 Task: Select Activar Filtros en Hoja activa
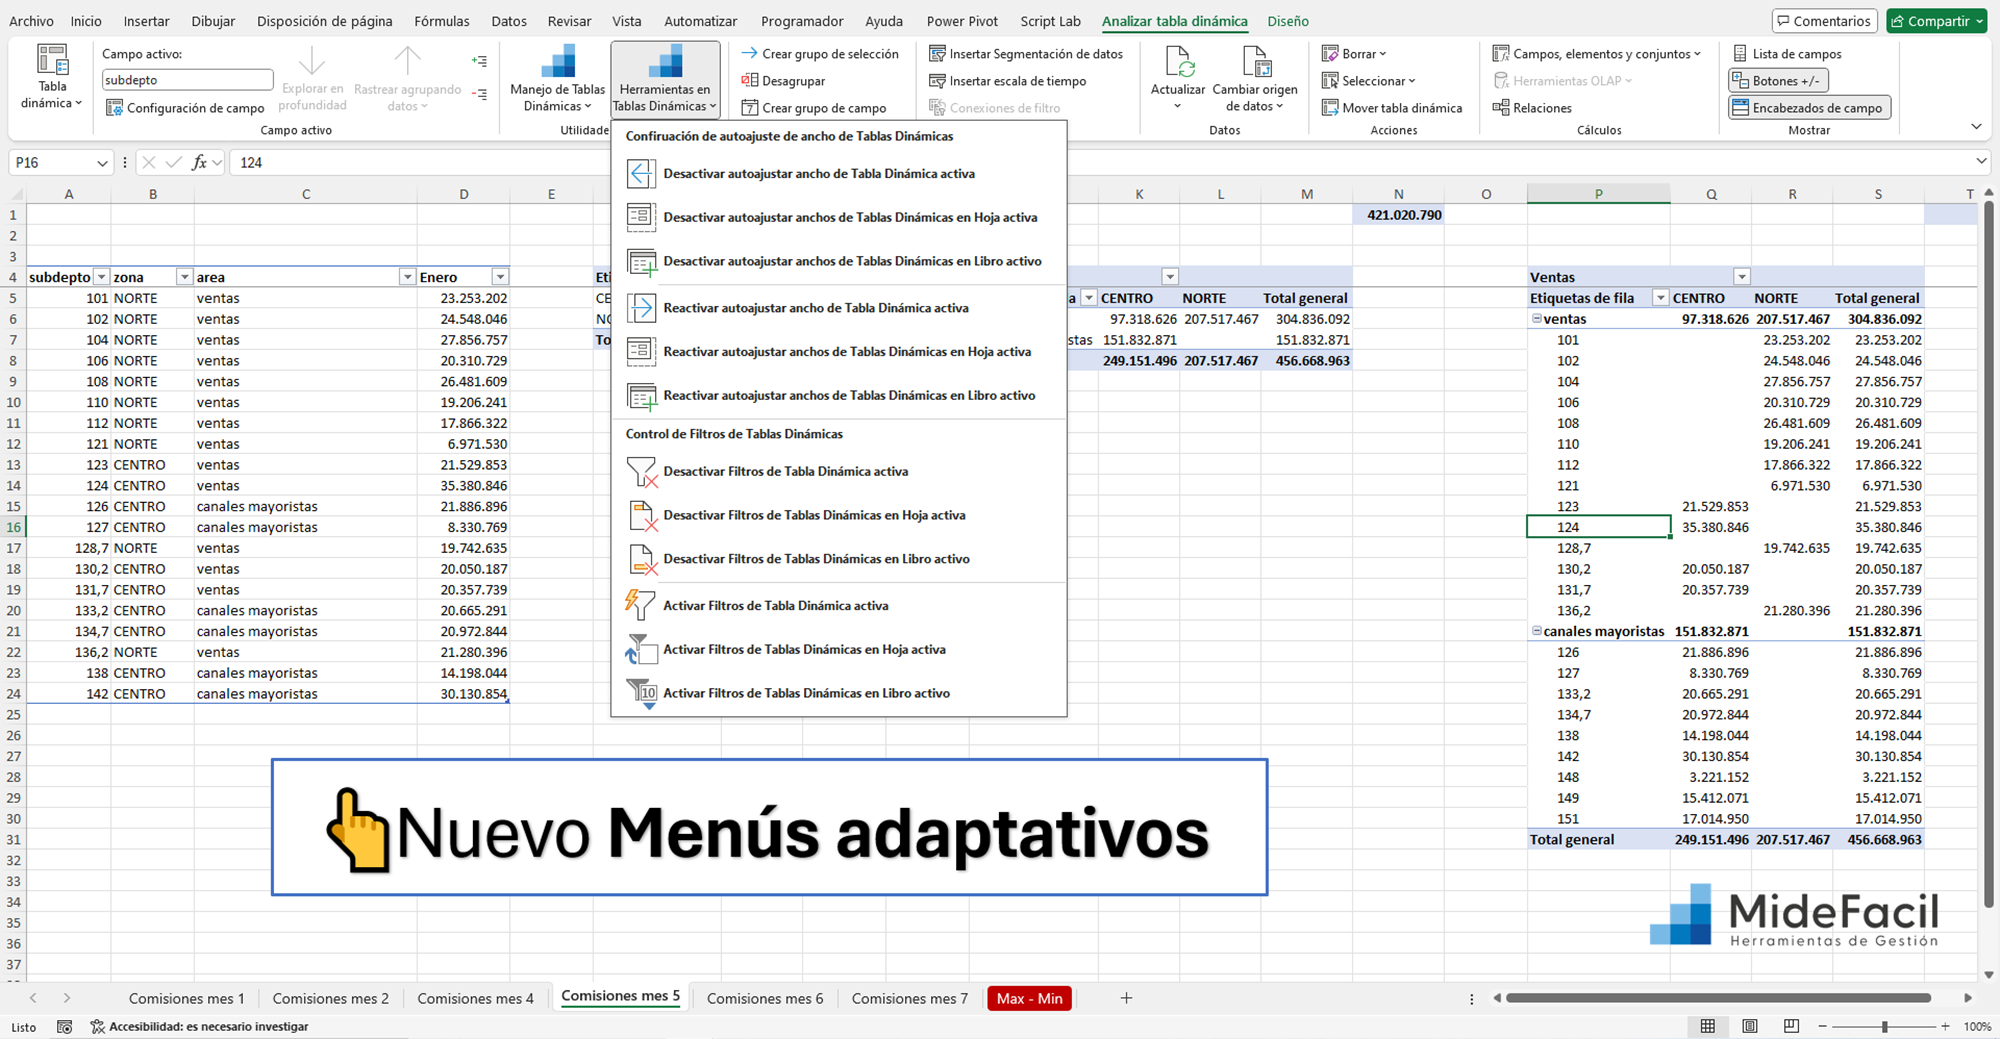tap(838, 649)
